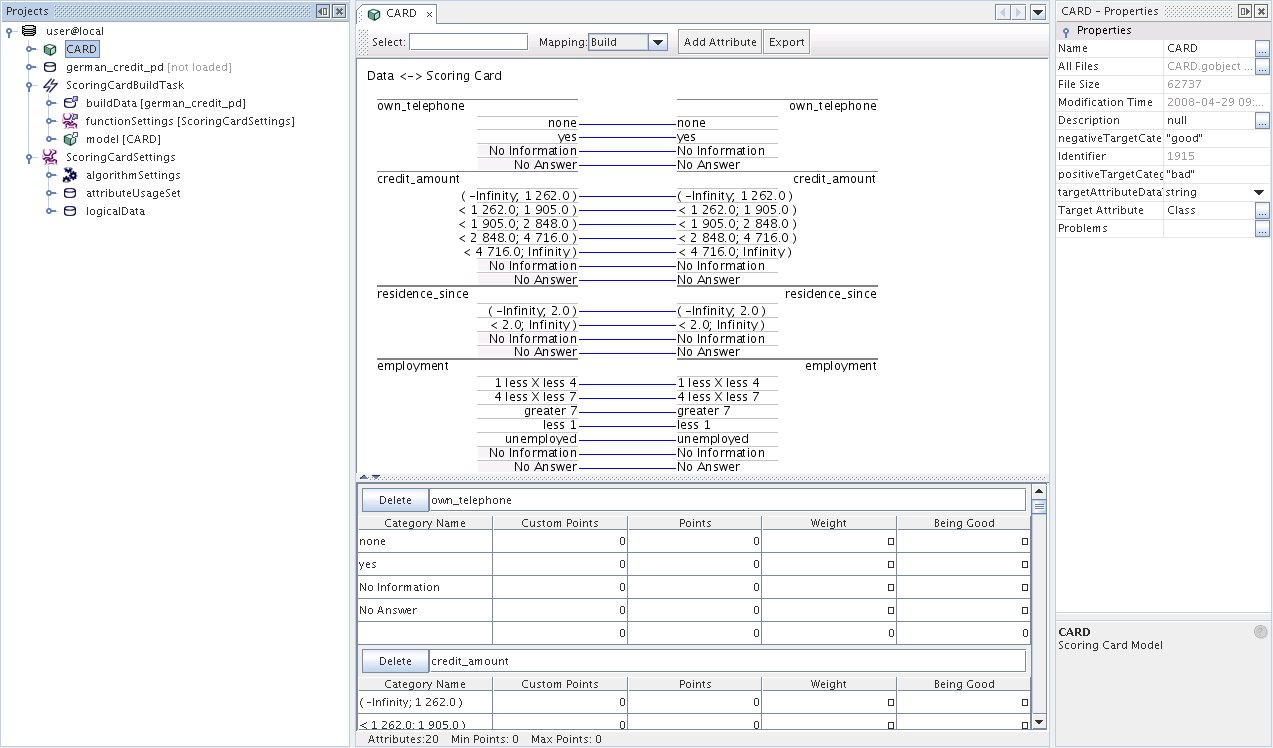This screenshot has height=748, width=1273.
Task: Click the own_telephone attribute name field
Action: click(x=727, y=500)
